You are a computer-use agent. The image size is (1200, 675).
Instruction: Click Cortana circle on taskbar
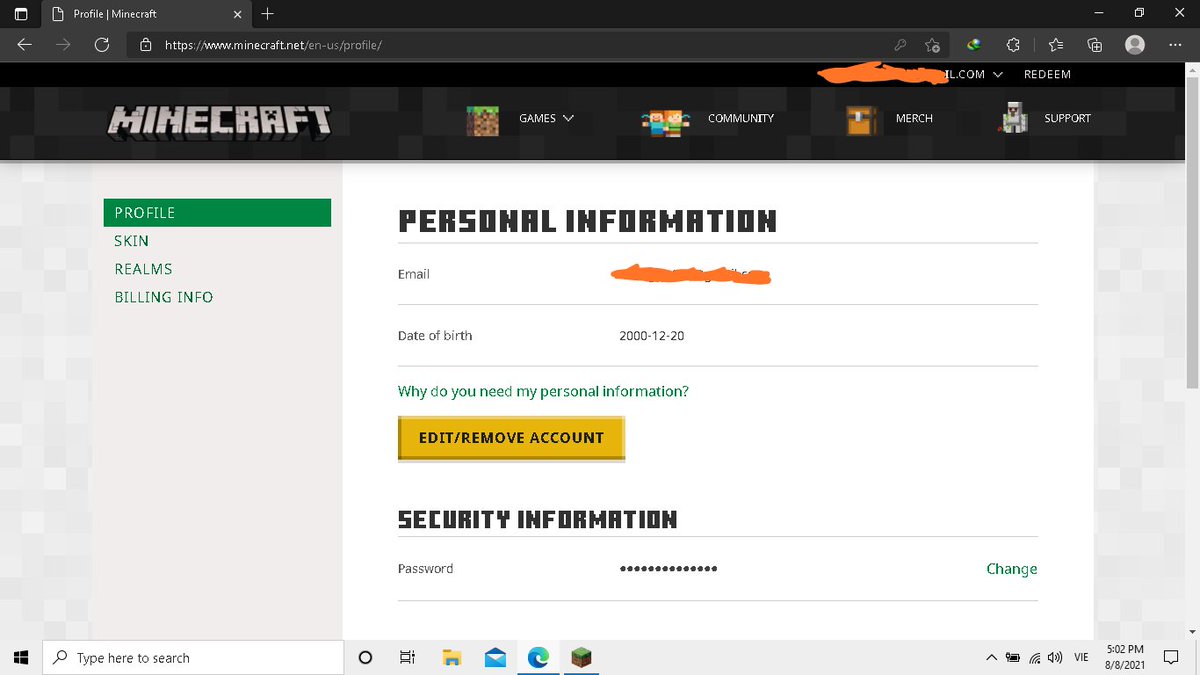365,657
